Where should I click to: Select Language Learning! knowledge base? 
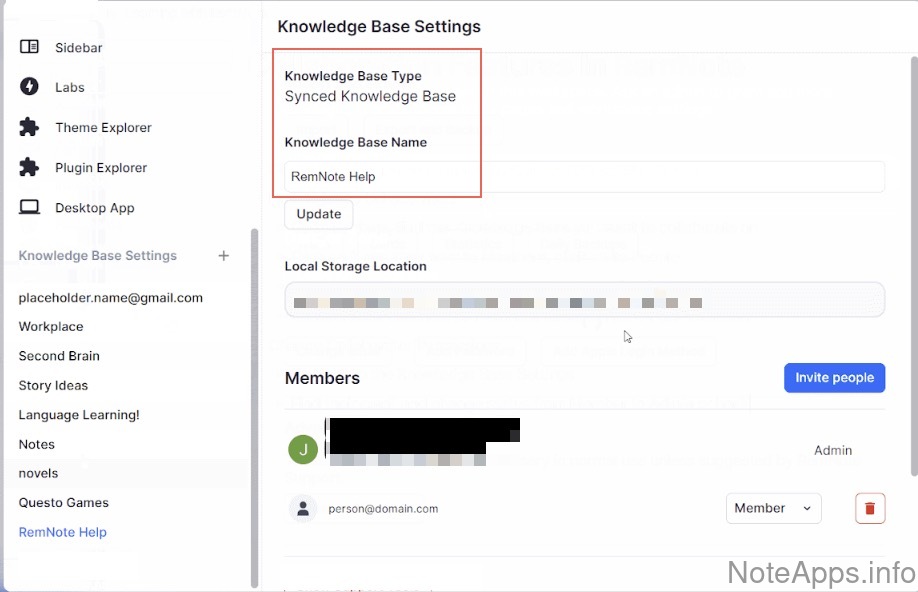coord(79,415)
